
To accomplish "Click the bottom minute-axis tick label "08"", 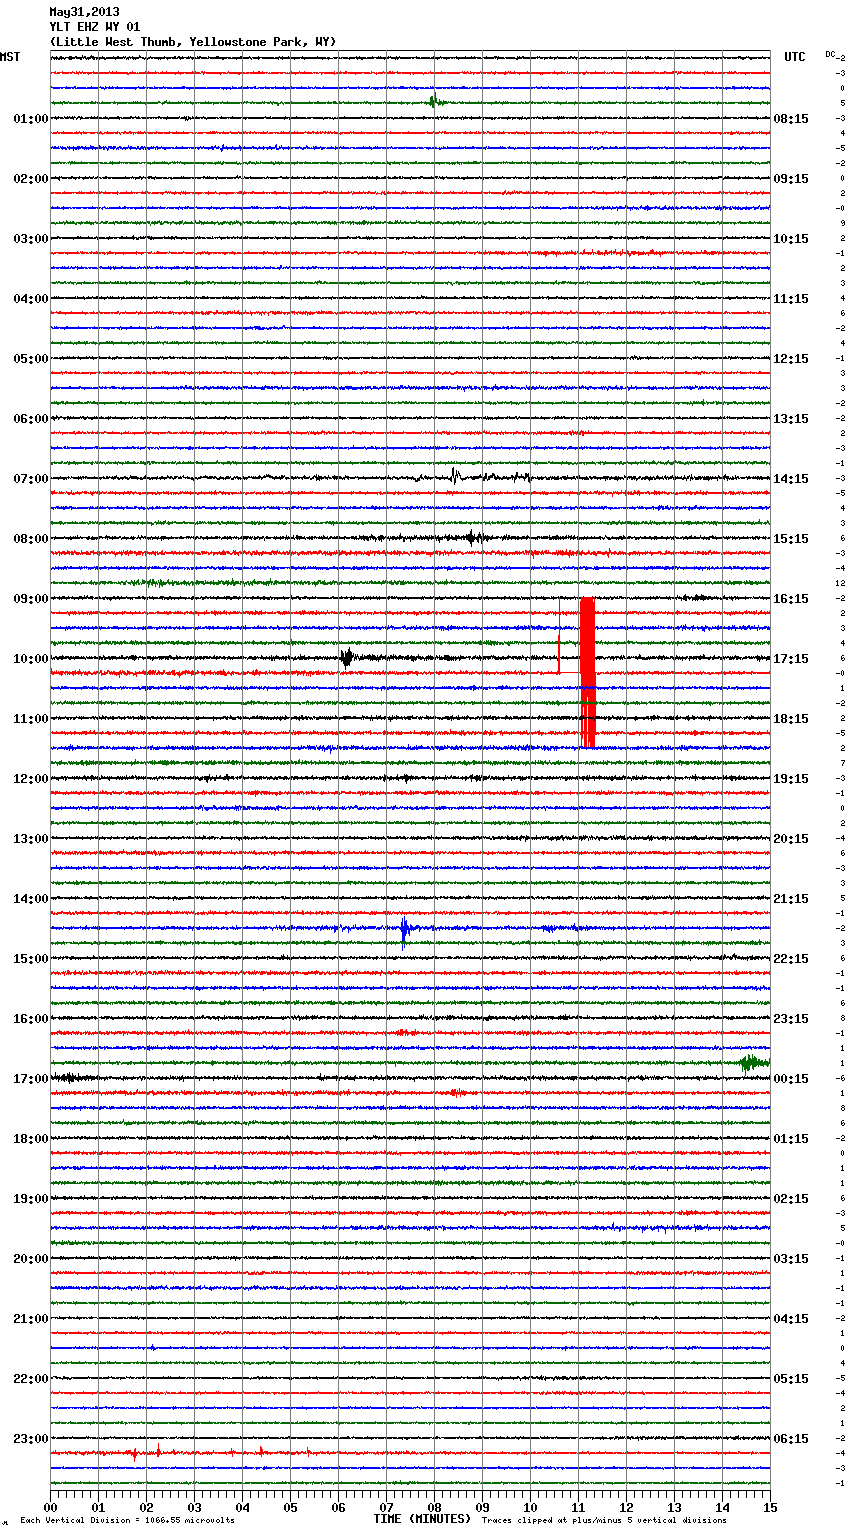I will [435, 1507].
